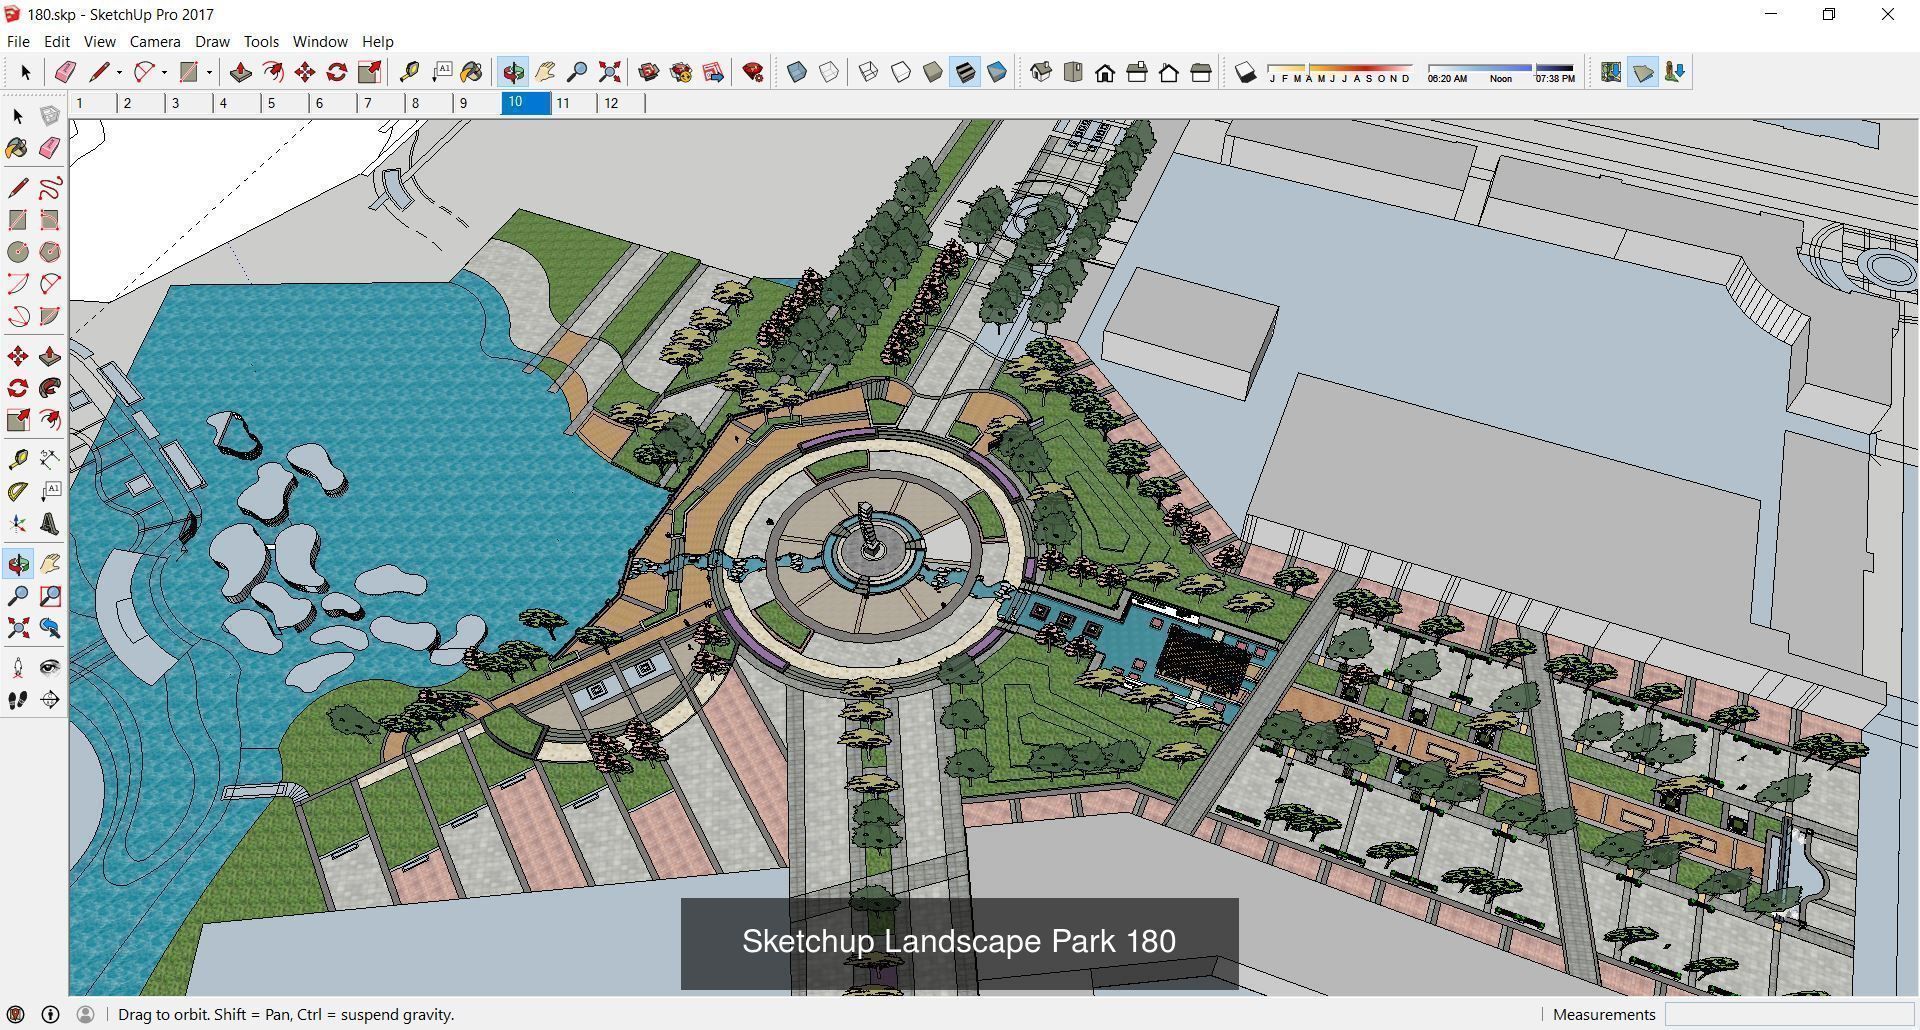
Task: Pick the Push/Pull tool in top toolbar
Action: [241, 72]
